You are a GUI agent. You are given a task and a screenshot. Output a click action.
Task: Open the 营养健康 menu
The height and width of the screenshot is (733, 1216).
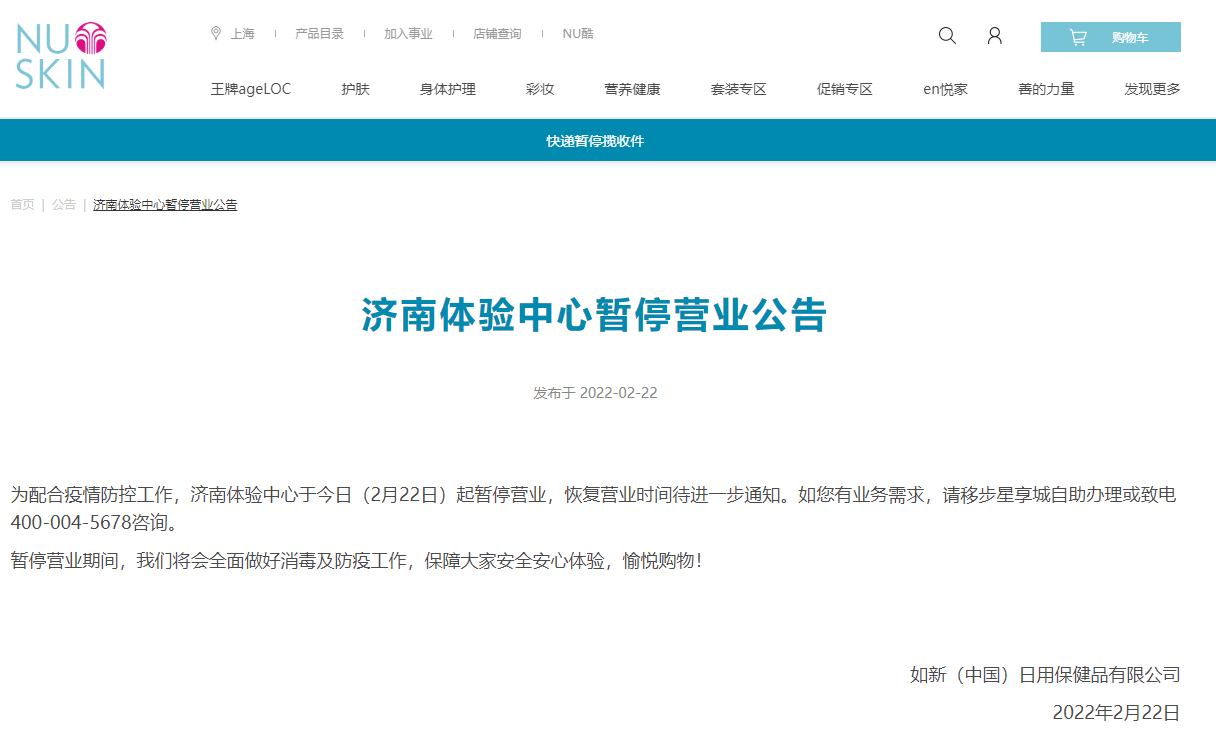pos(632,88)
